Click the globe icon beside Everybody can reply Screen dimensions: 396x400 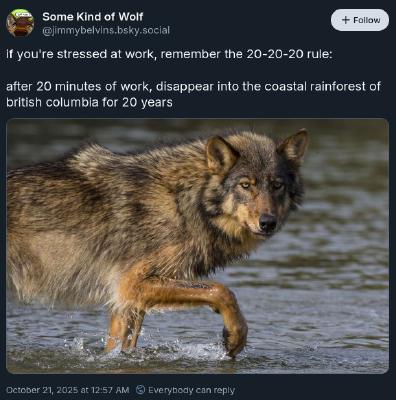pos(141,389)
